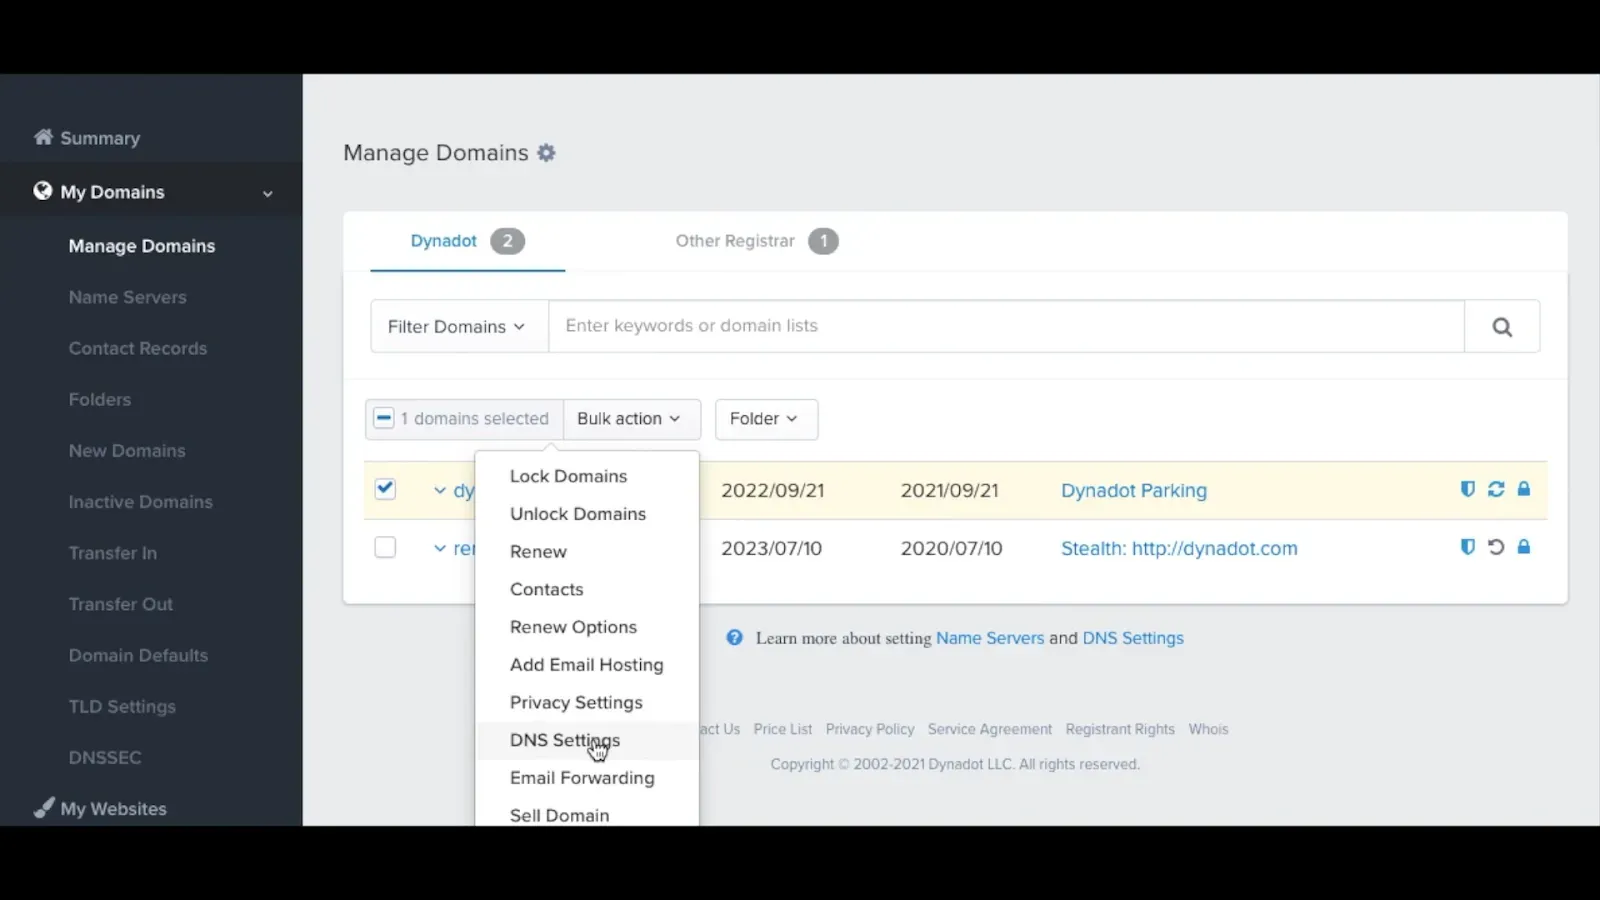The image size is (1600, 900).
Task: Open the Price List footer link
Action: [x=783, y=729]
